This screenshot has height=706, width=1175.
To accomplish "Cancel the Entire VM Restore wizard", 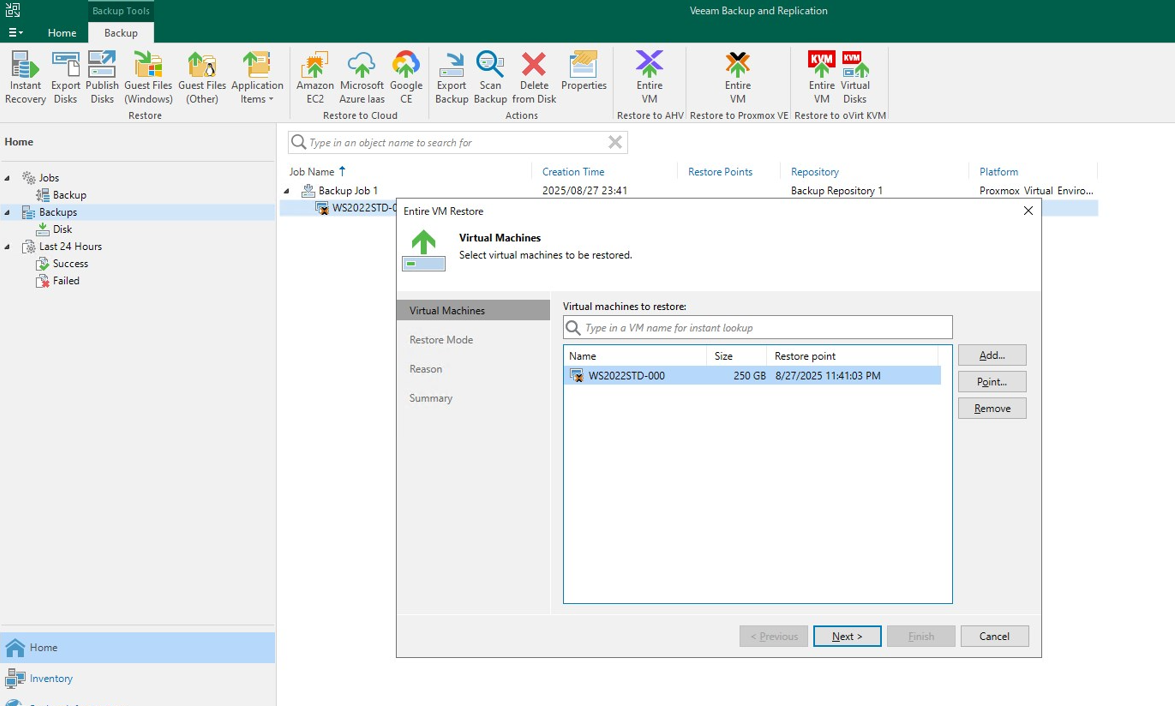I will [x=994, y=636].
